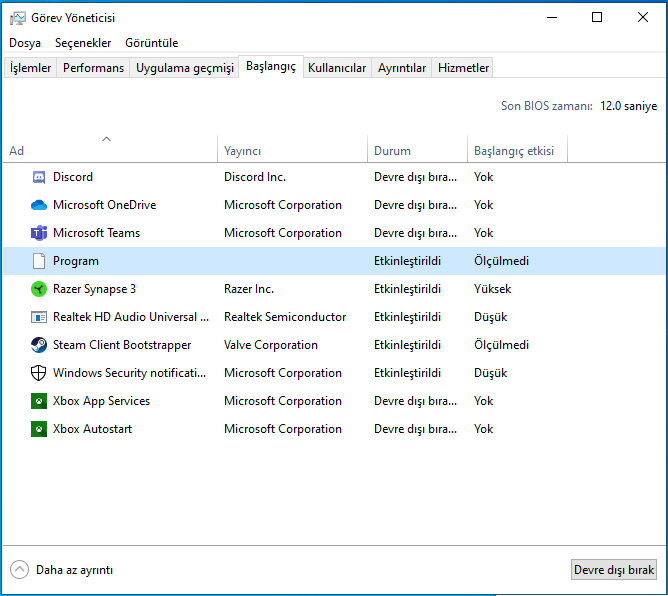This screenshot has height=596, width=668.
Task: Switch to the Kullanıcılar tab
Action: pyautogui.click(x=337, y=68)
